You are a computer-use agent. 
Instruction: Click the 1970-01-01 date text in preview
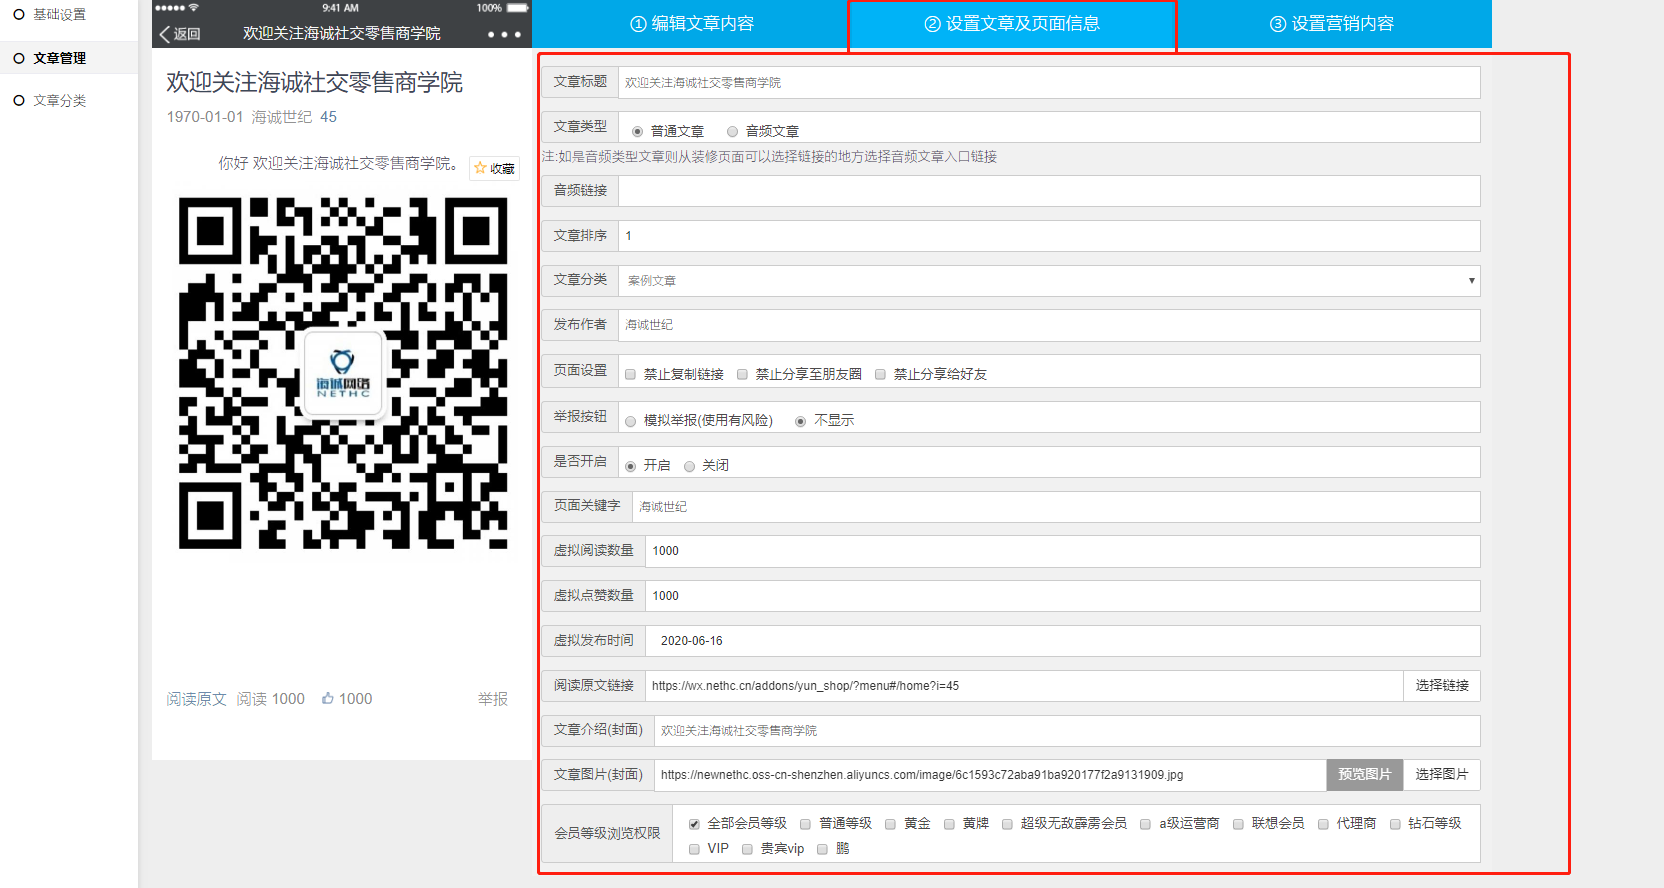205,117
